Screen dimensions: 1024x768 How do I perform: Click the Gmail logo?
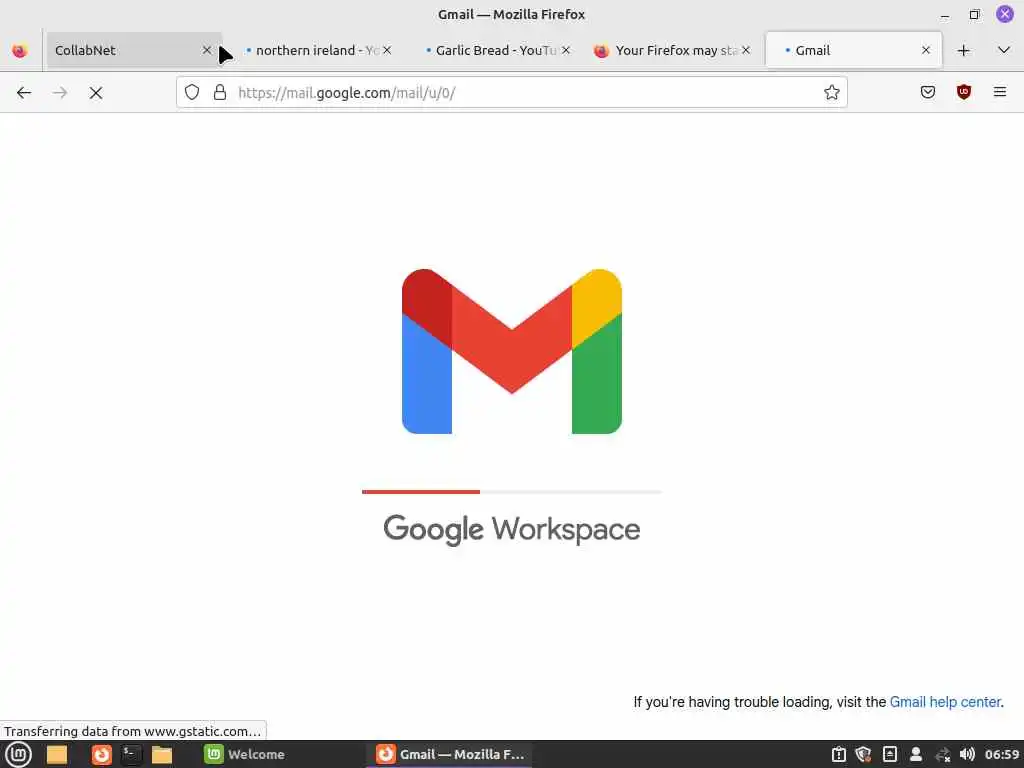pos(512,351)
